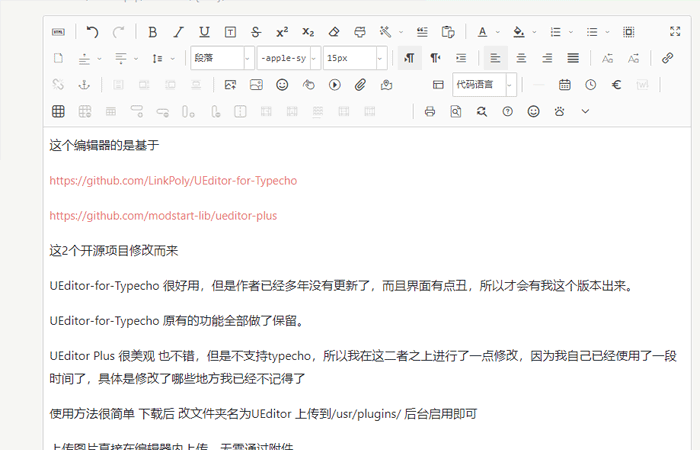Toggle strikethrough formatting
The width and height of the screenshot is (700, 450).
tap(257, 32)
